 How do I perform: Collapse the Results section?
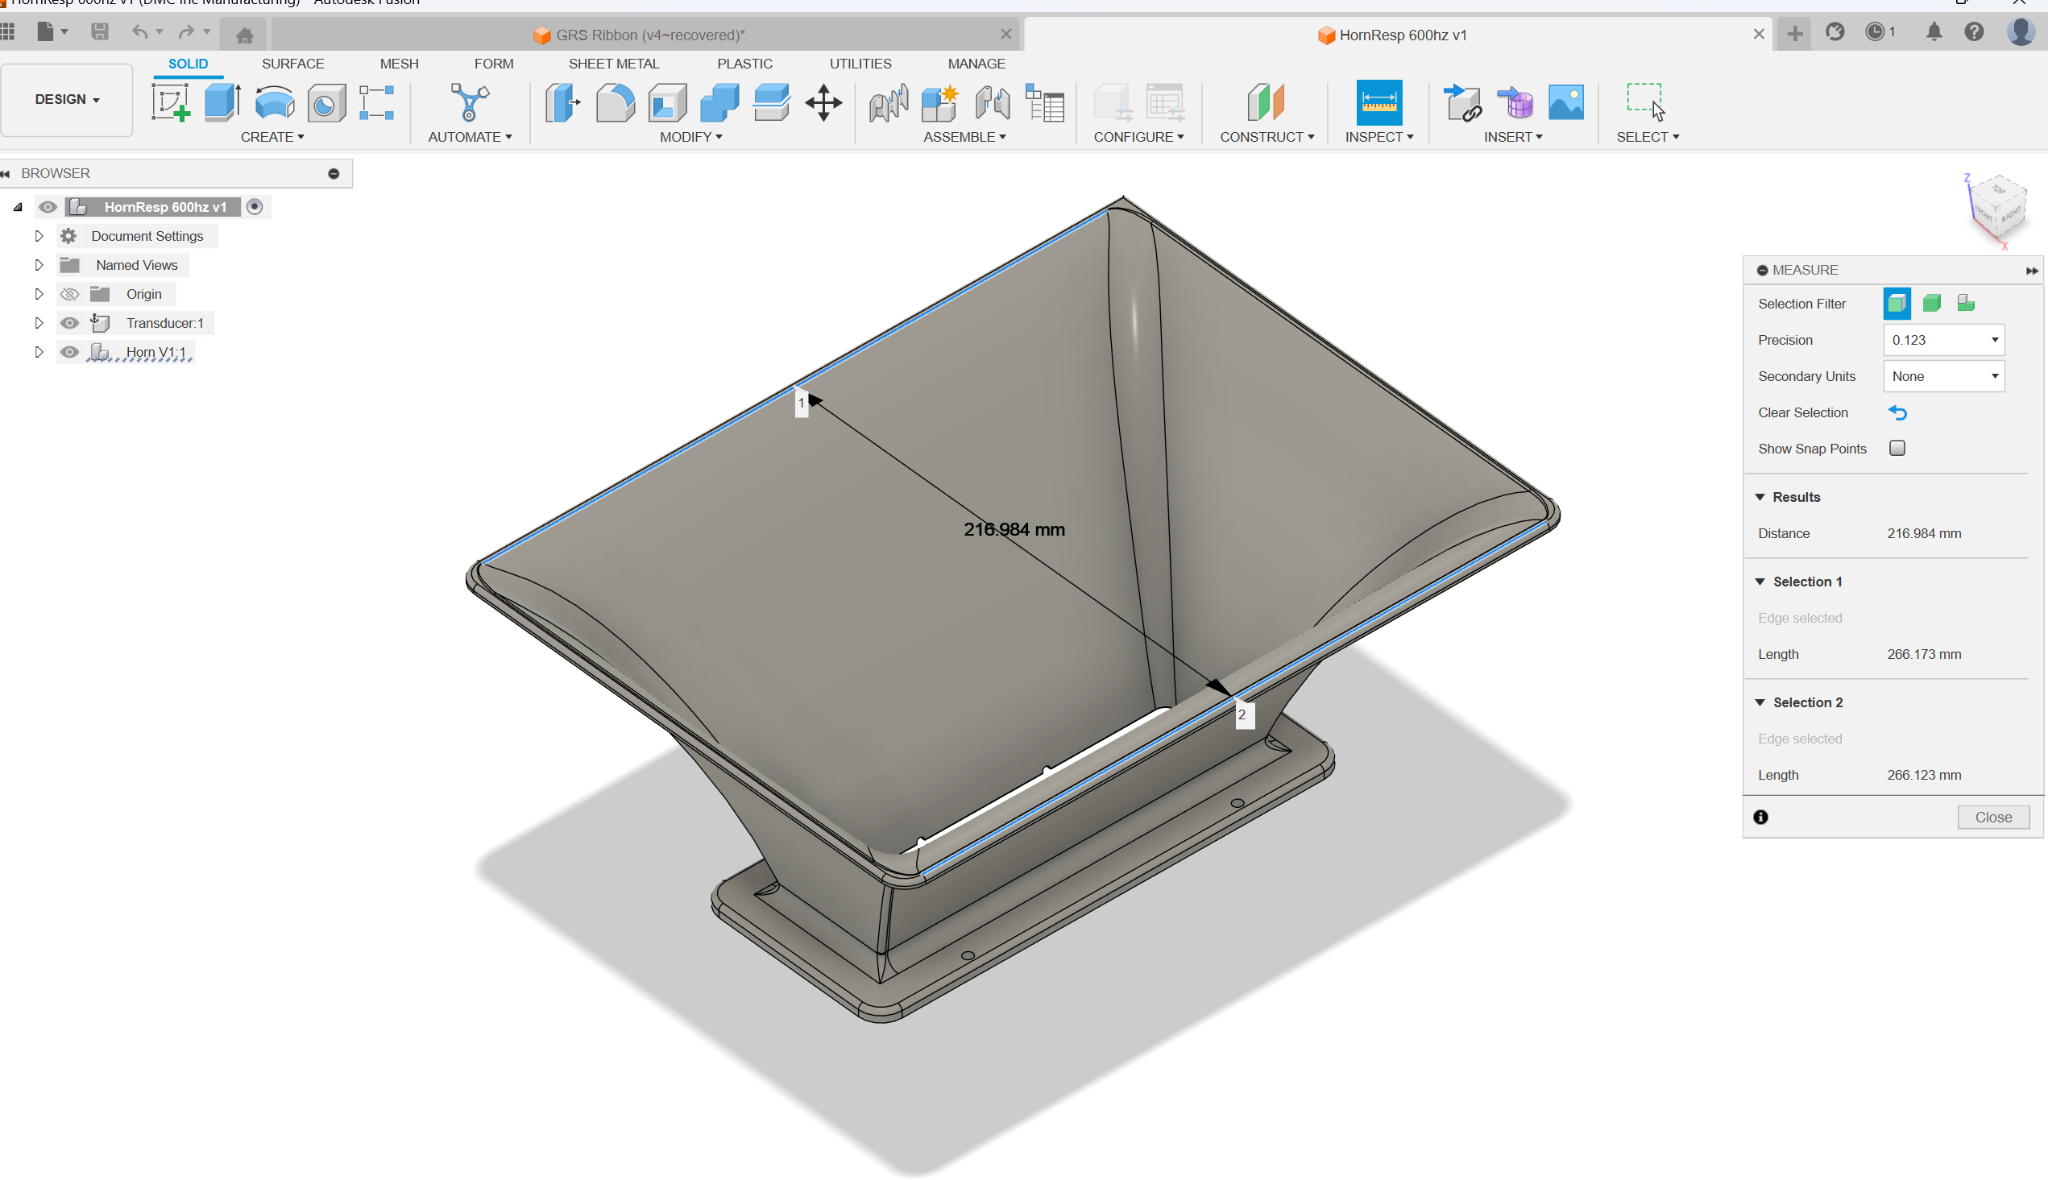1760,497
